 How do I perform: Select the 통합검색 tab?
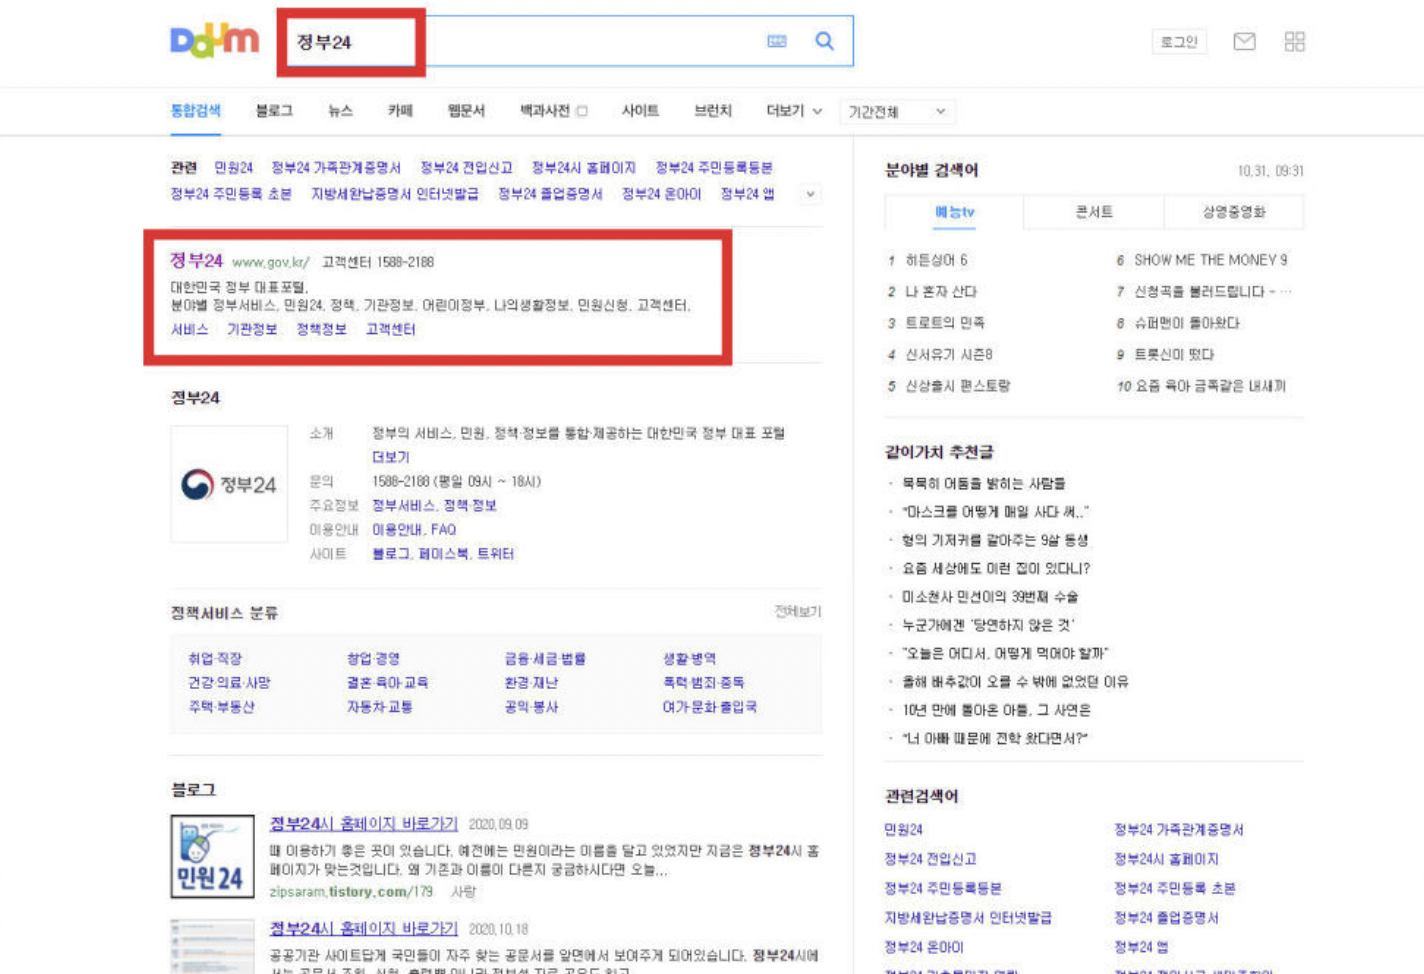click(196, 111)
